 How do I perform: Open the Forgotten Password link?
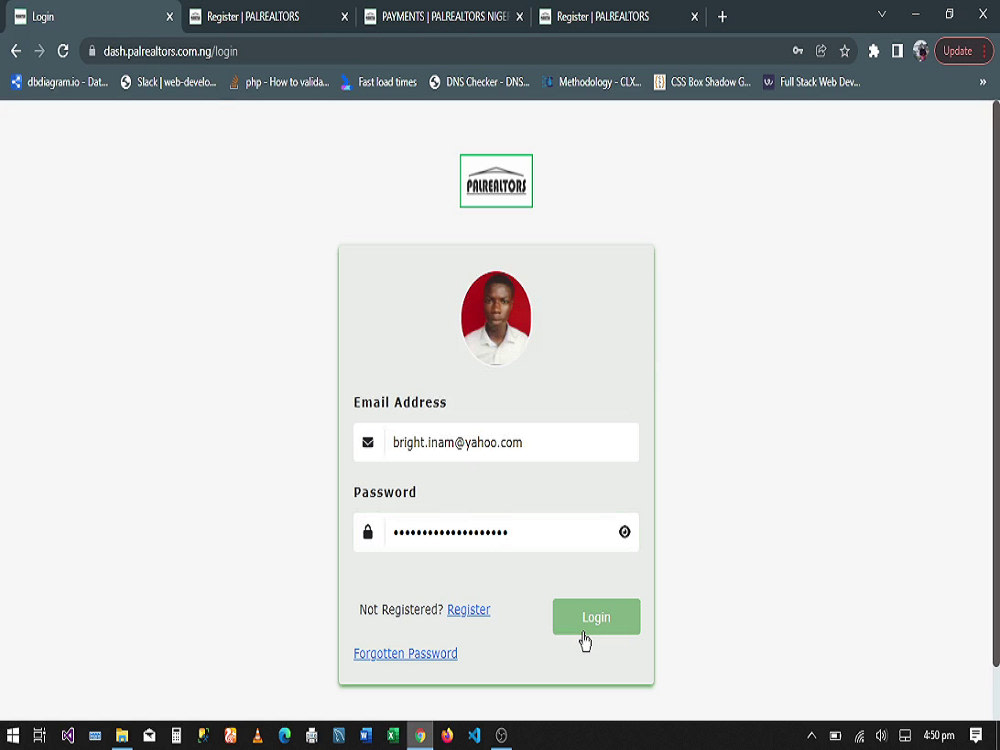406,654
